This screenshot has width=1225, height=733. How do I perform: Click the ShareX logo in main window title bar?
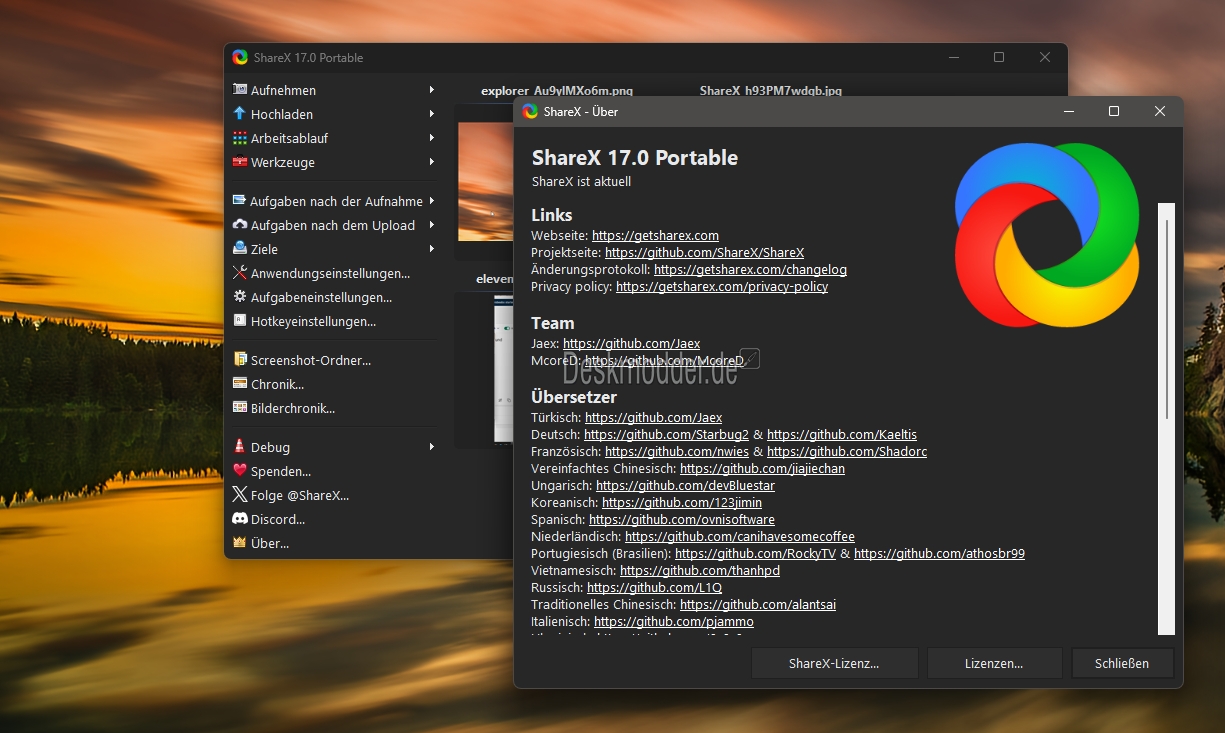point(240,57)
